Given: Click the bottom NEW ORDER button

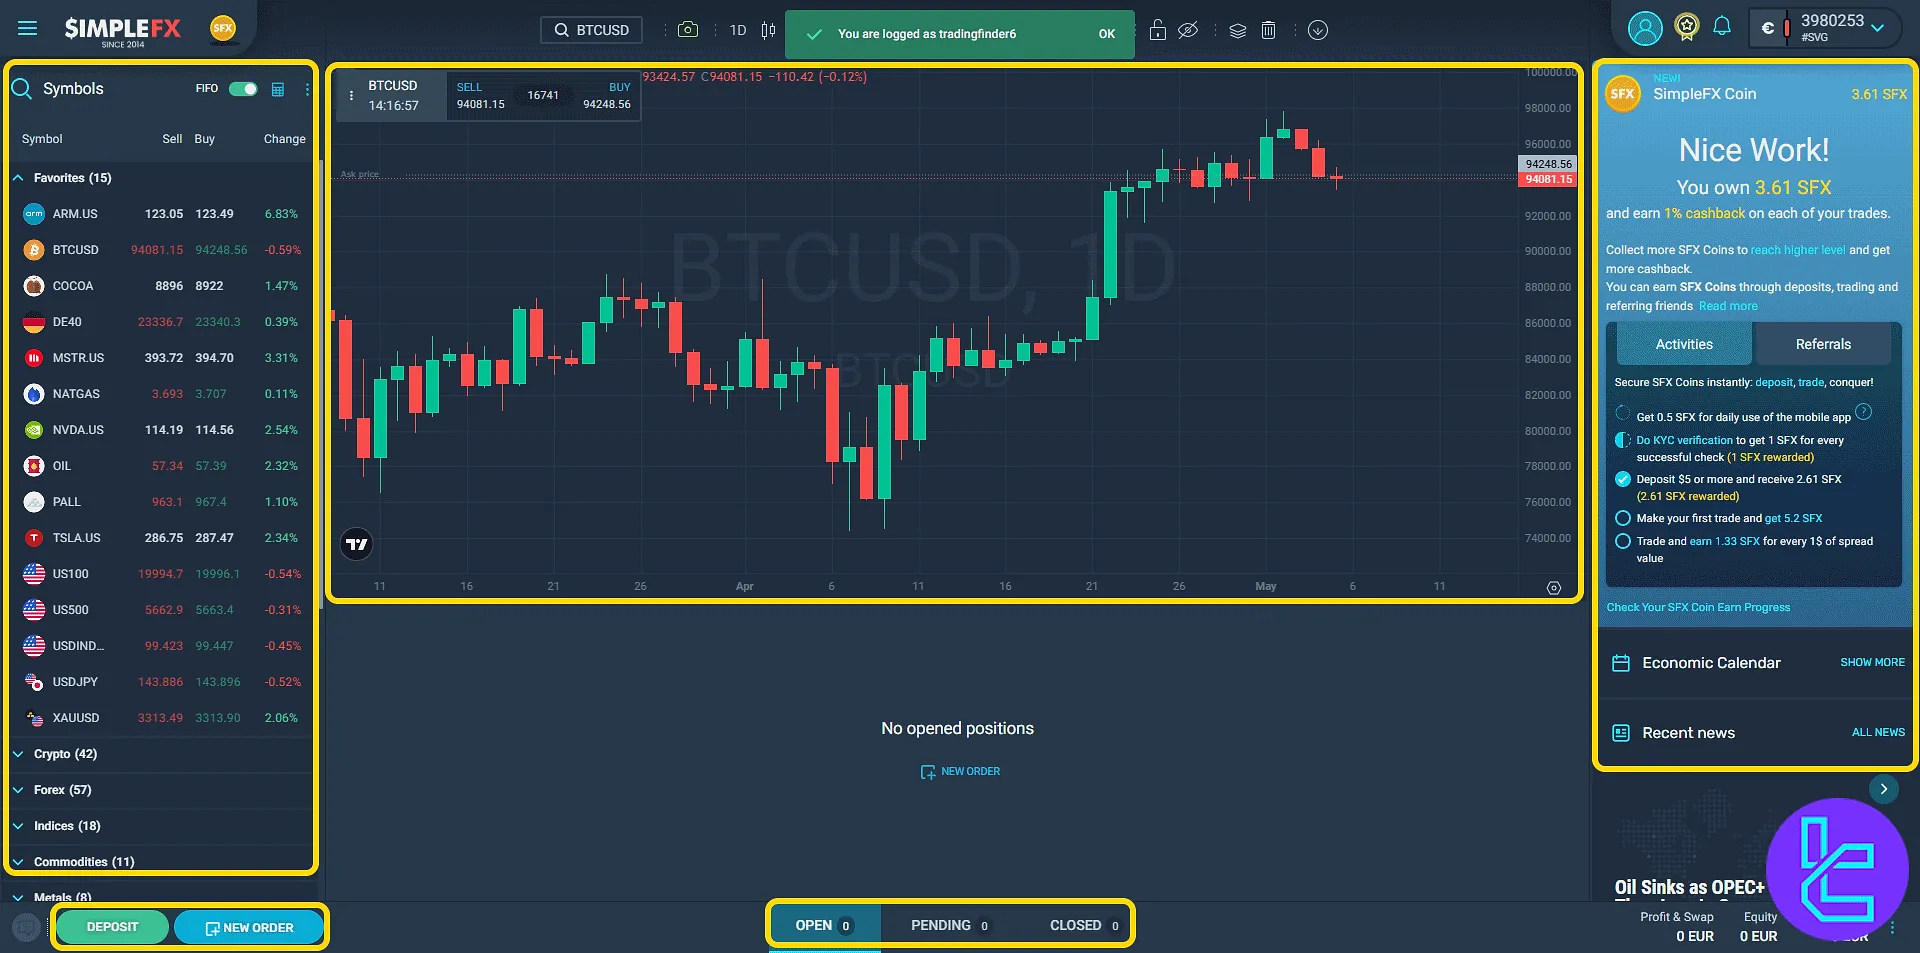Looking at the screenshot, I should coord(249,928).
